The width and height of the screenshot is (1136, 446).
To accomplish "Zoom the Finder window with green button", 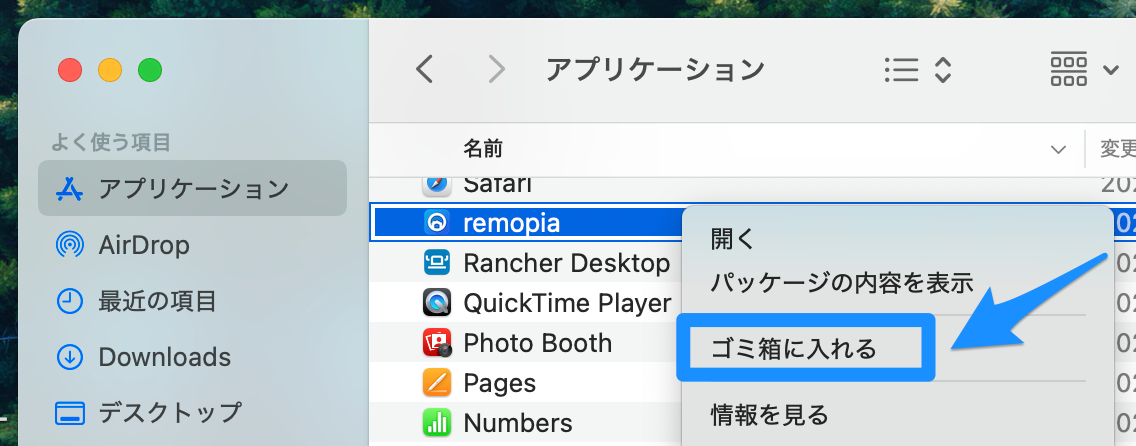I will pos(150,70).
